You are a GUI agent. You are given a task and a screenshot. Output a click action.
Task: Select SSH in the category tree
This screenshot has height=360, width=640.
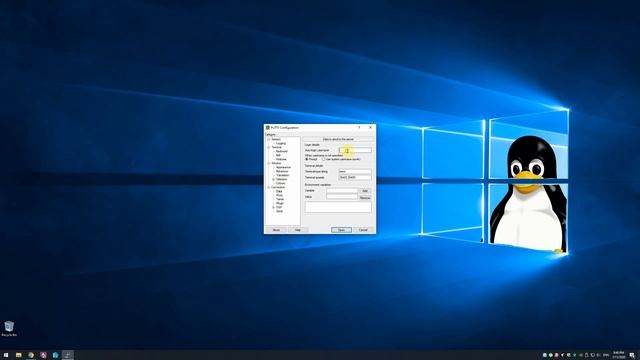tap(279, 207)
